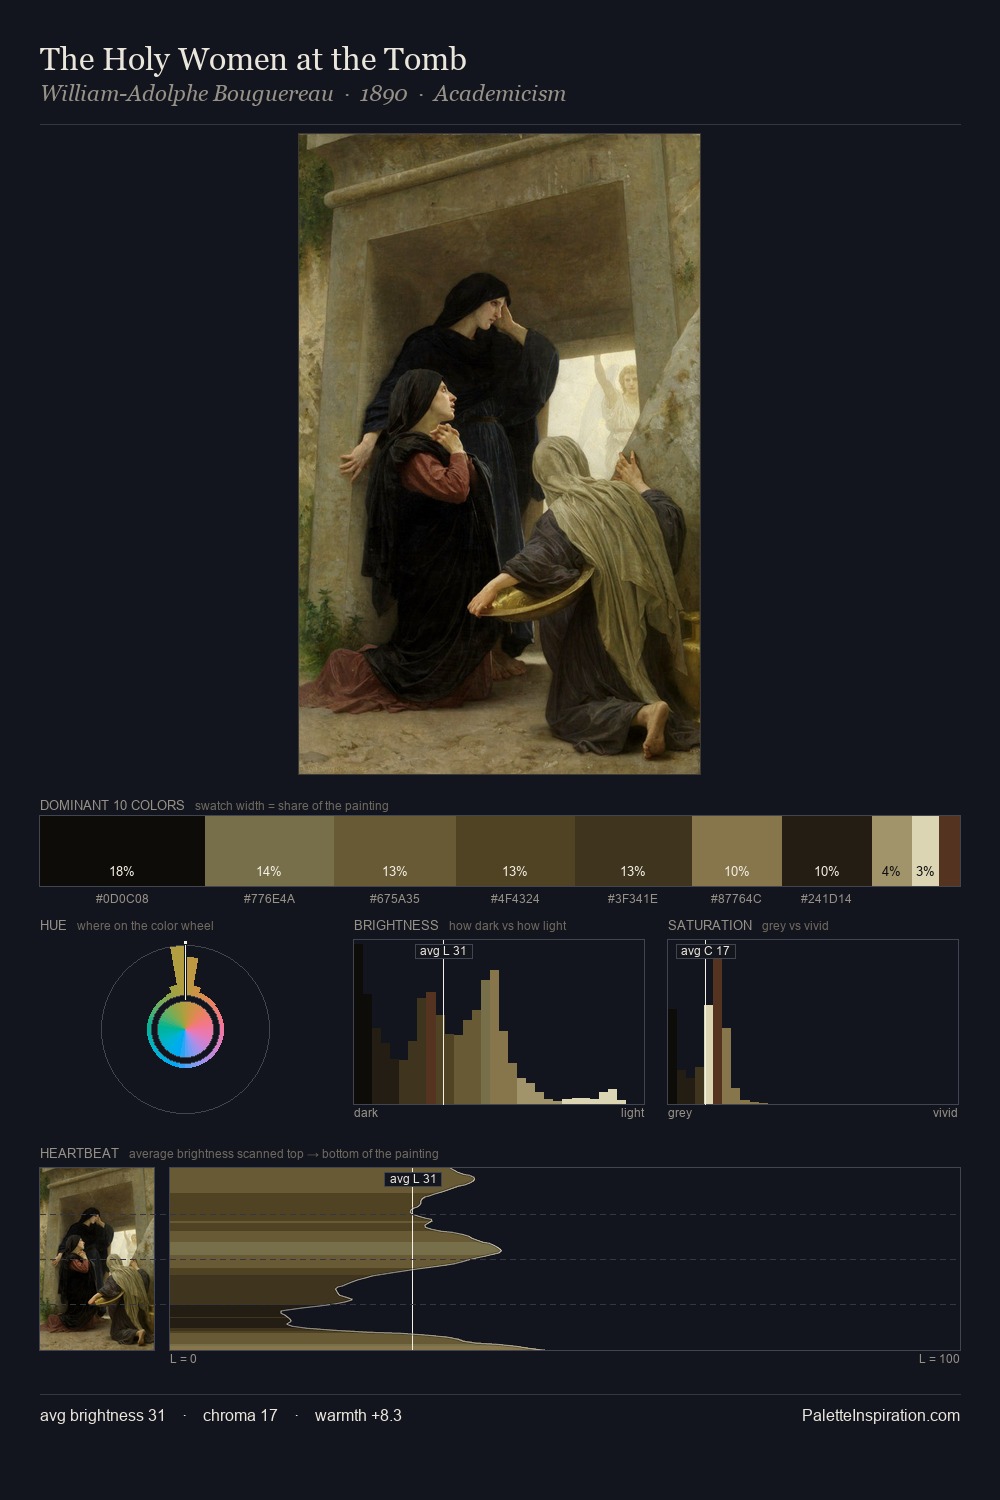
Task: Click the 'L = 0' axis label
Action: 183,1359
